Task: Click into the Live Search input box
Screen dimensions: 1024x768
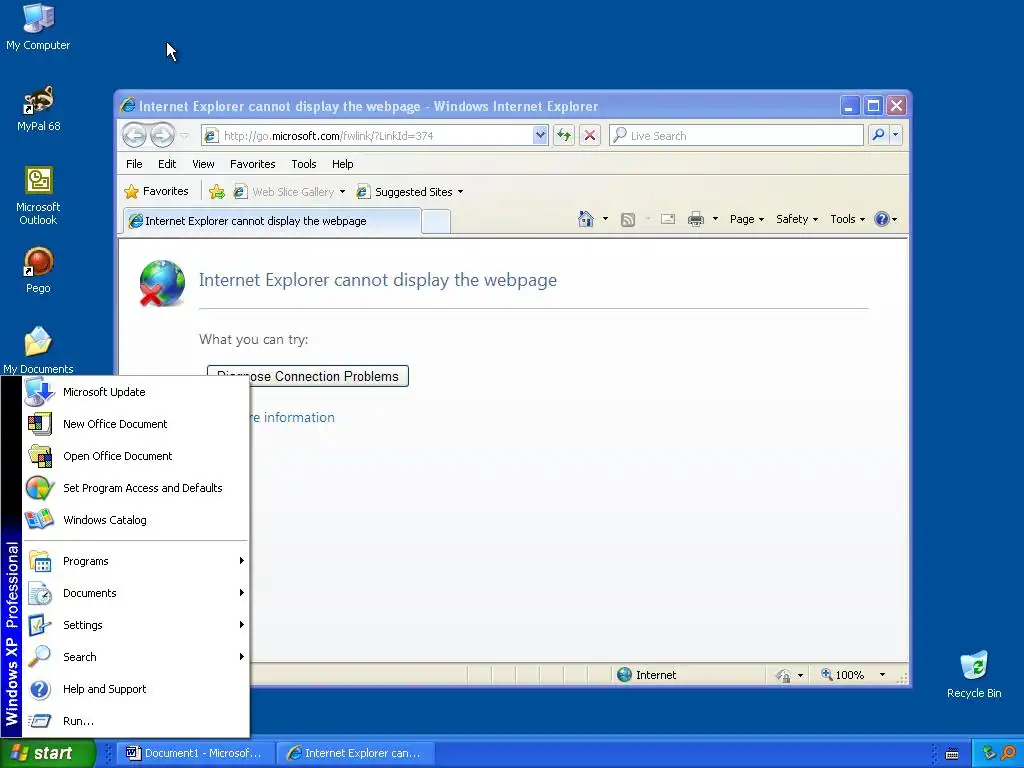Action: pyautogui.click(x=736, y=135)
